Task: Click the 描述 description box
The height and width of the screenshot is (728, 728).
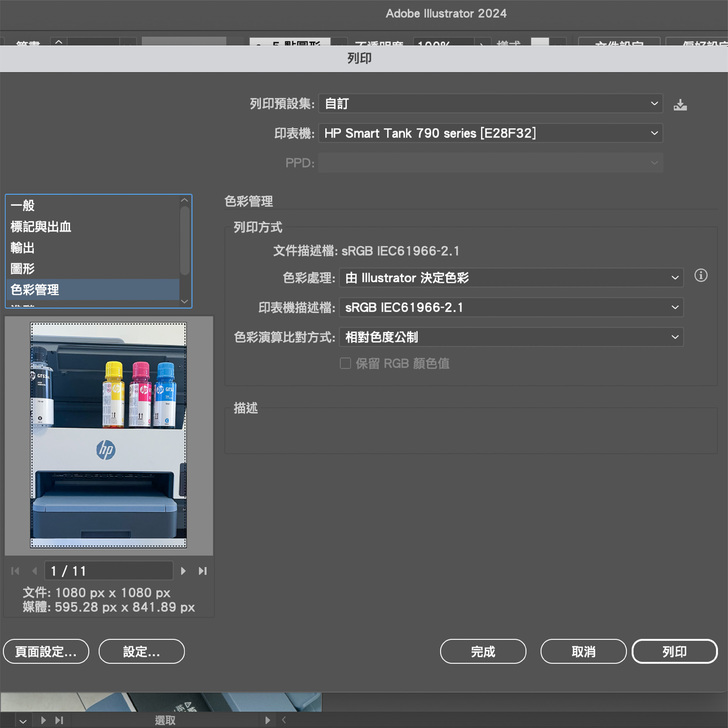Action: tap(471, 430)
